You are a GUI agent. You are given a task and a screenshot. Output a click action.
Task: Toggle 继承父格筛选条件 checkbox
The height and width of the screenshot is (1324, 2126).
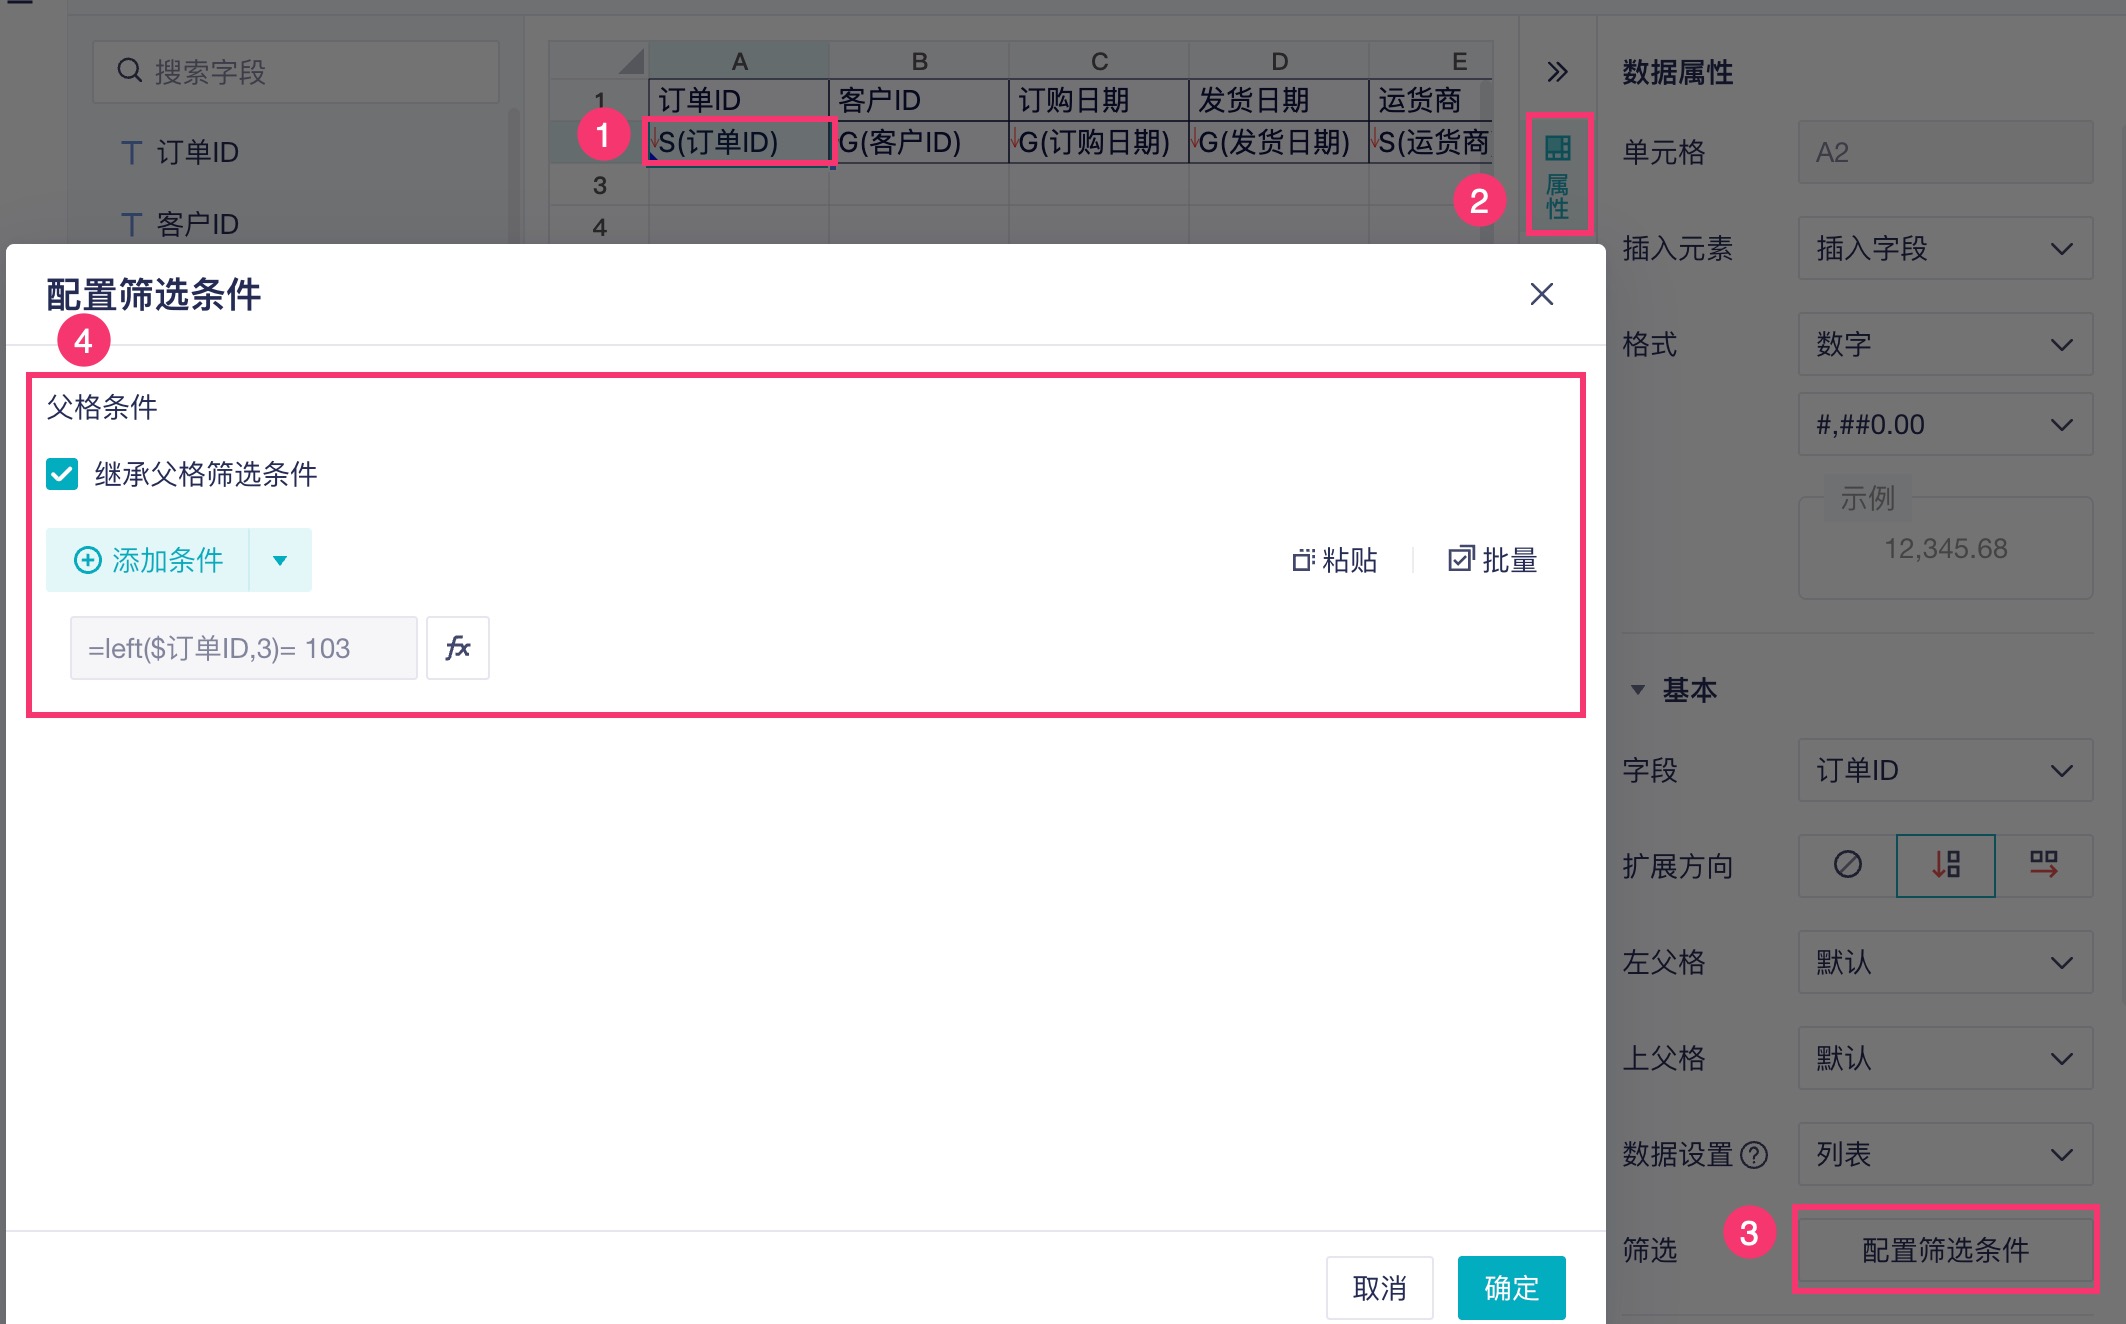click(x=62, y=474)
